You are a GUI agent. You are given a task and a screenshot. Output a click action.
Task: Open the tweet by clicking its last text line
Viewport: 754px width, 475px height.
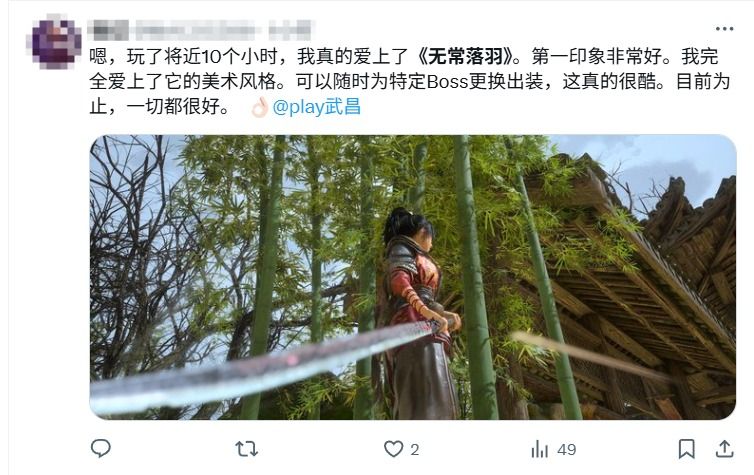tap(161, 107)
